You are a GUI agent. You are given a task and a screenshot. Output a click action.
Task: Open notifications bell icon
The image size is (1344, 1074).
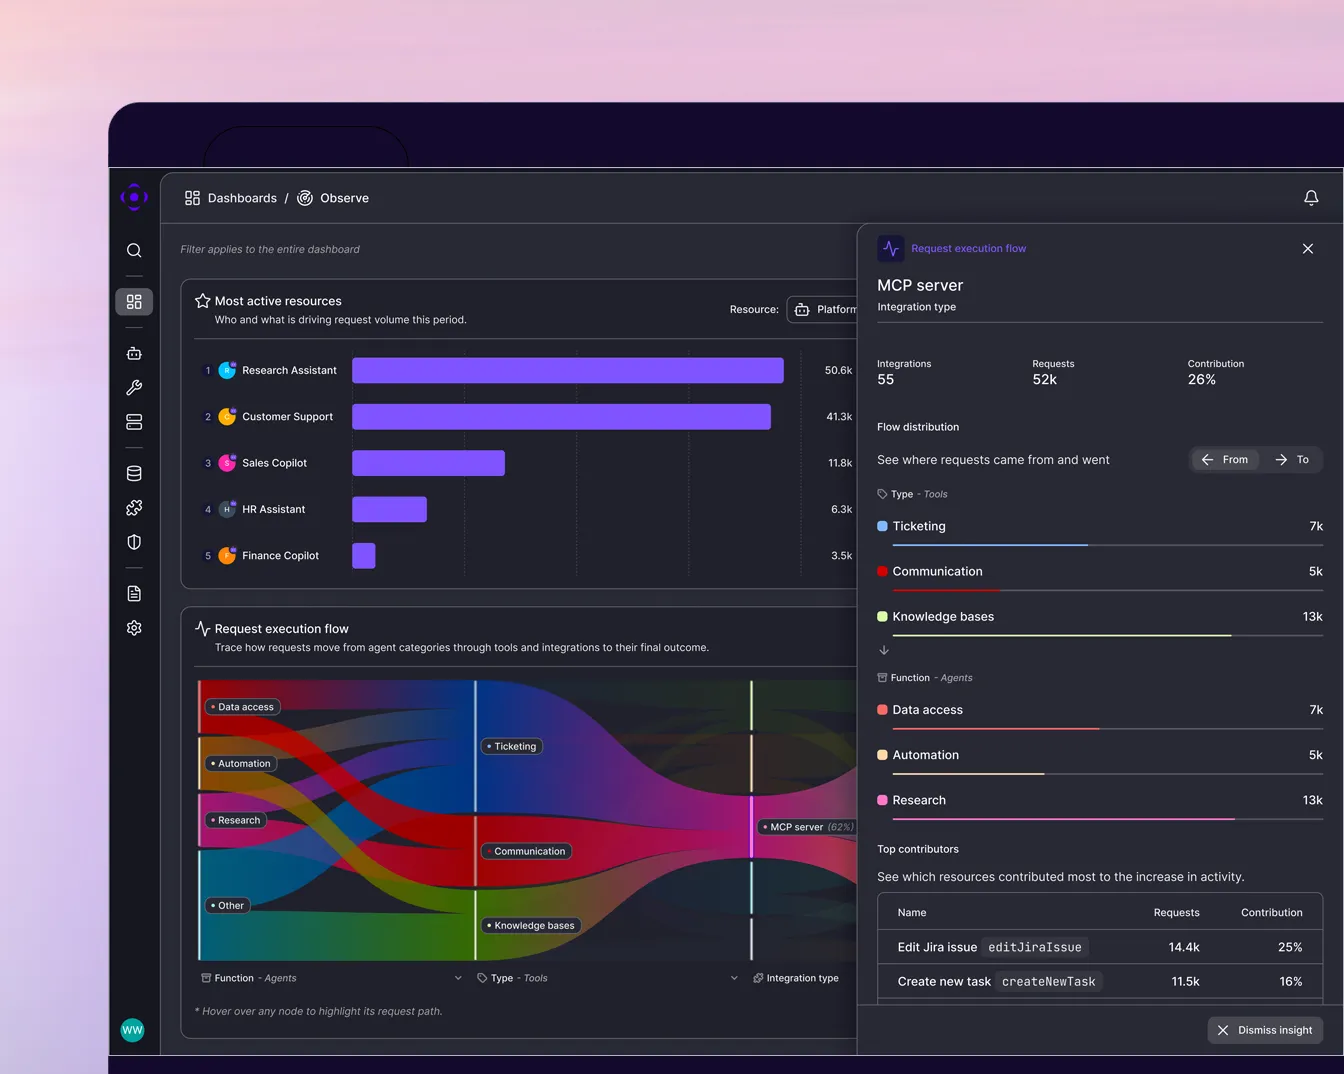(x=1311, y=198)
